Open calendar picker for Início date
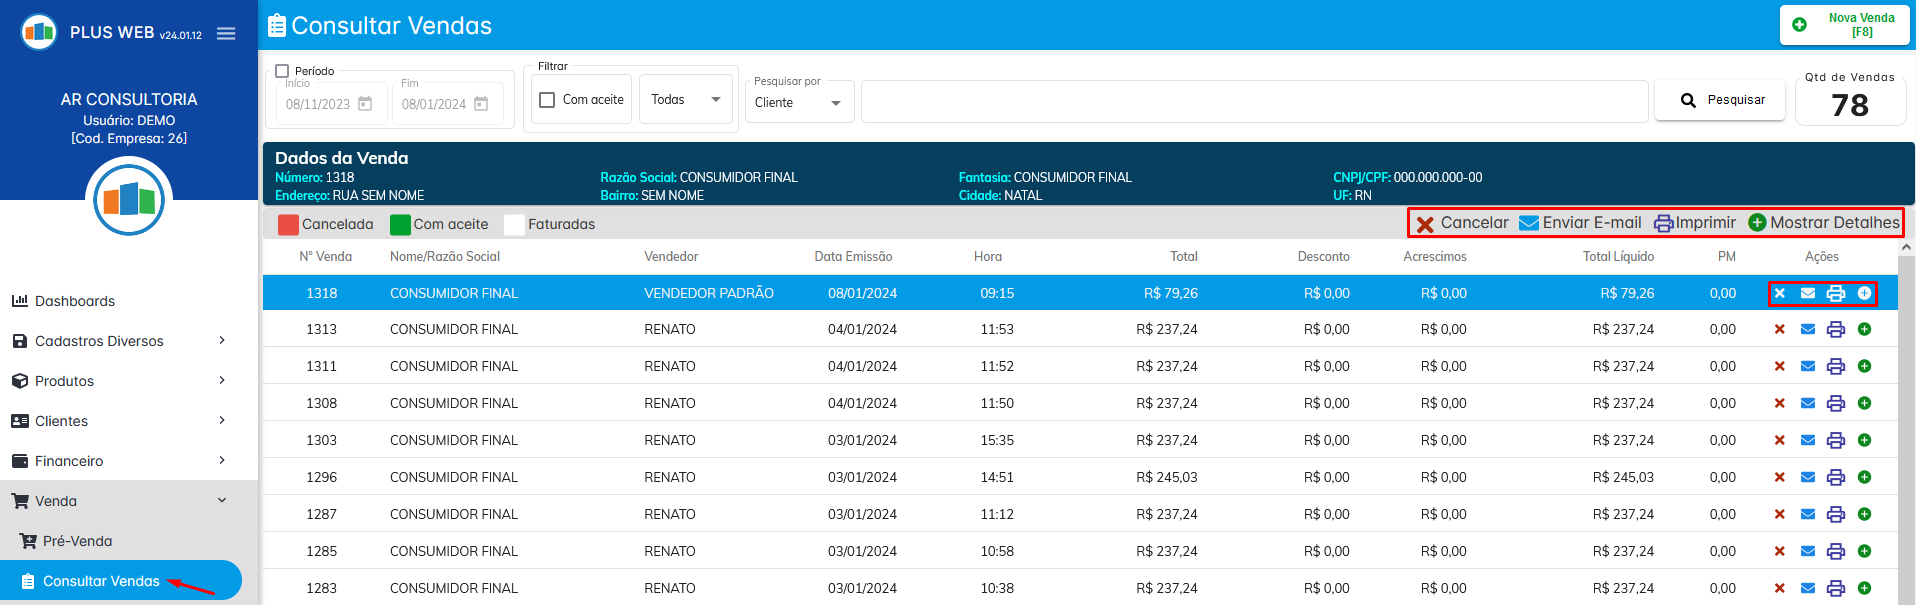This screenshot has height=605, width=1916. 365,104
